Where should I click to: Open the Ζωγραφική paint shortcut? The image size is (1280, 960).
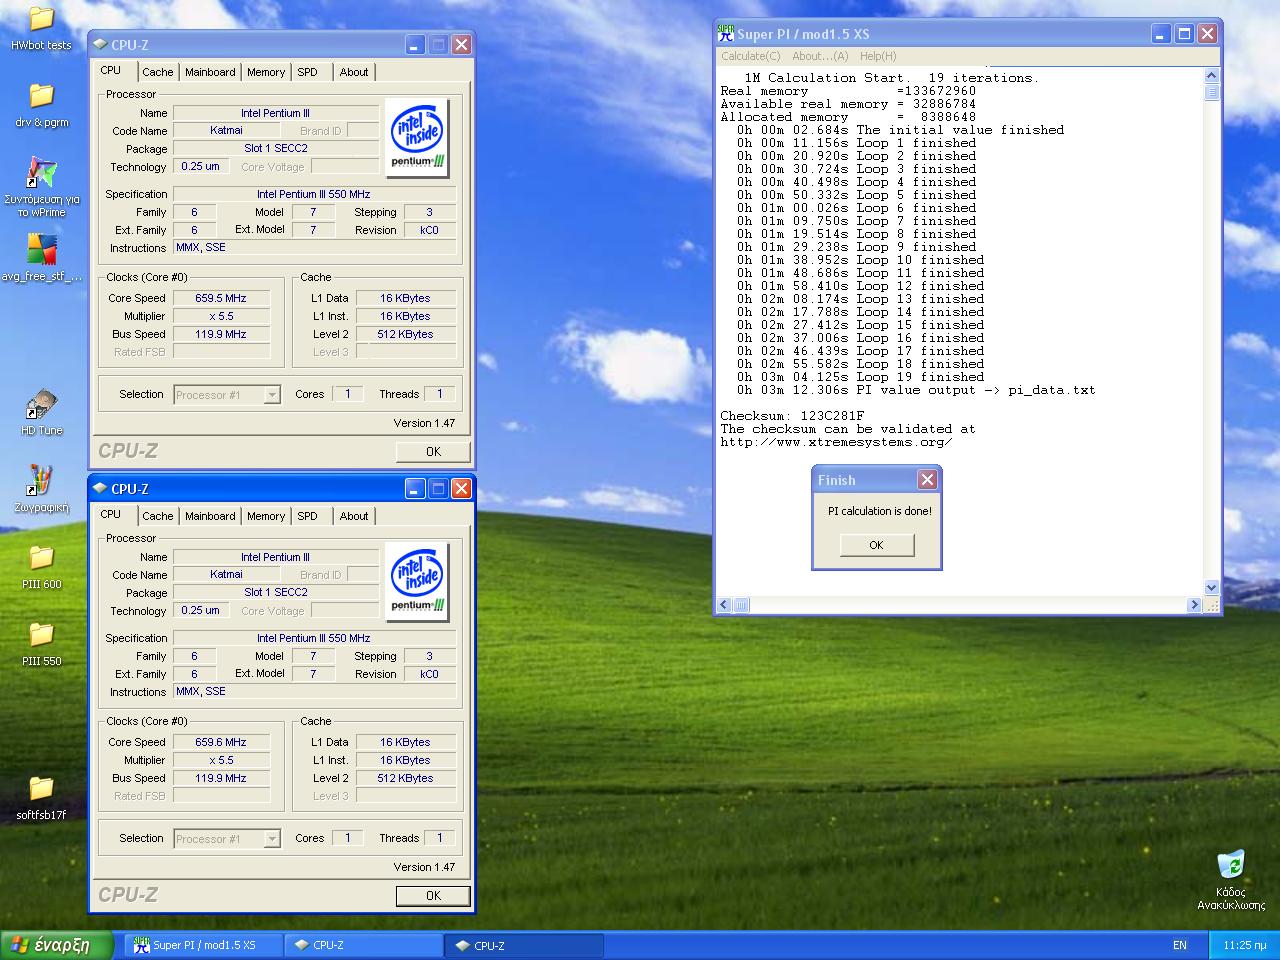point(41,481)
